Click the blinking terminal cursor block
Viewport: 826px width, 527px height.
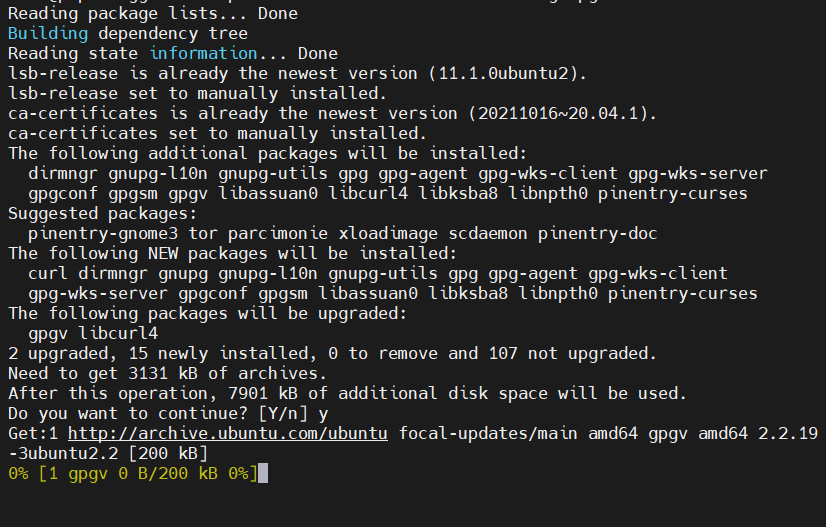(x=263, y=472)
